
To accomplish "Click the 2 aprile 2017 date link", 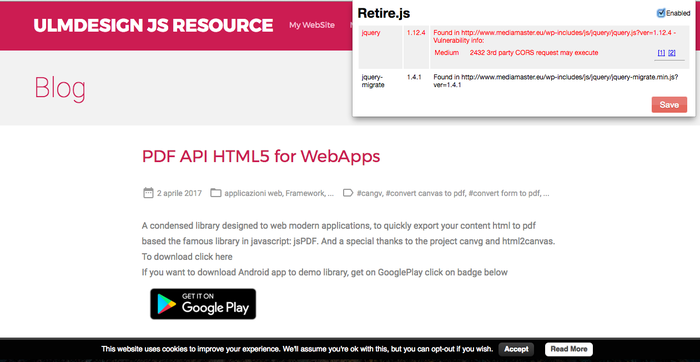I will [x=179, y=193].
